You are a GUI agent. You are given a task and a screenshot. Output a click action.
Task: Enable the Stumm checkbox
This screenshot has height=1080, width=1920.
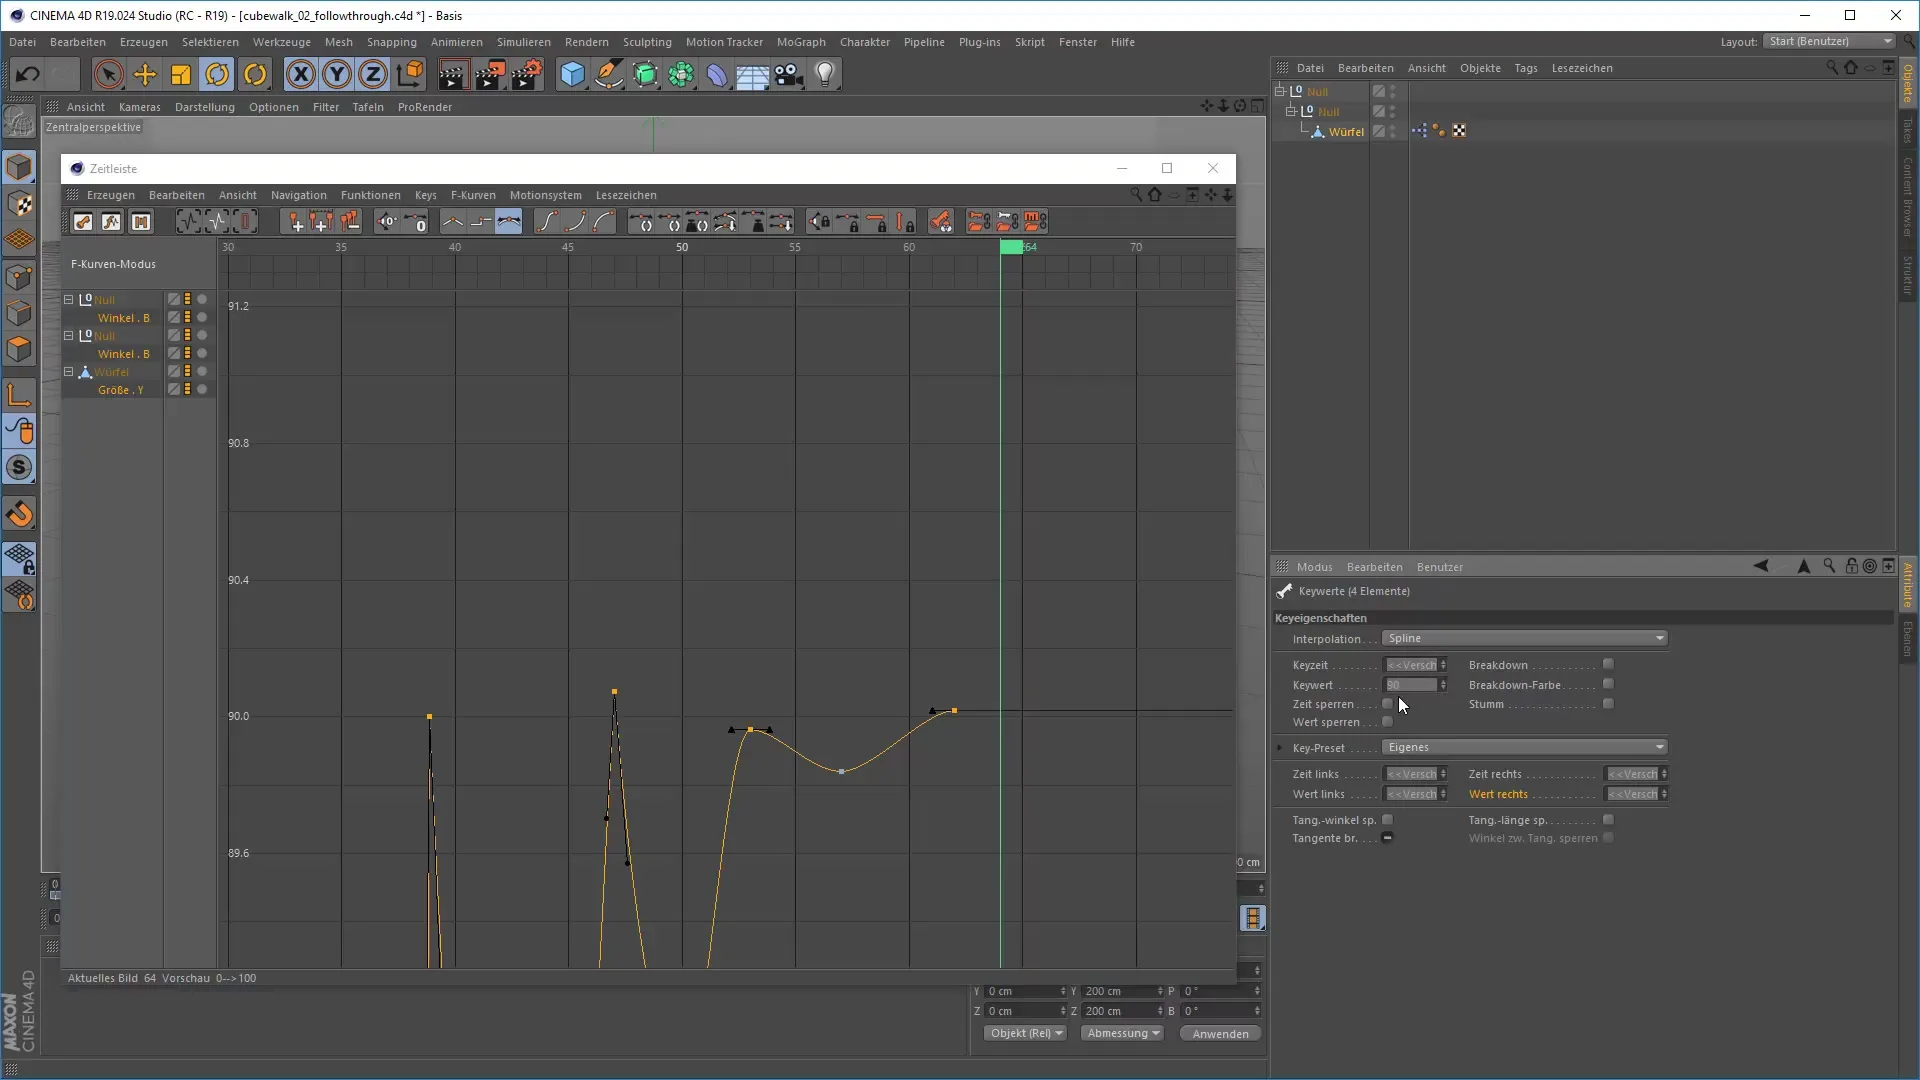point(1608,704)
